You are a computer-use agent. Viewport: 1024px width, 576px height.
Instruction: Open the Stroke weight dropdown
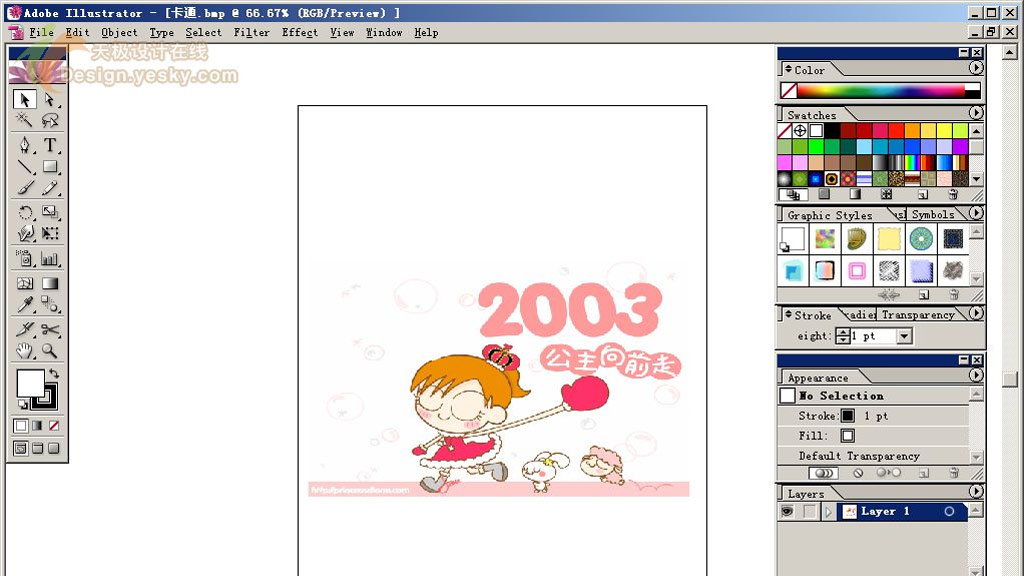tap(904, 336)
